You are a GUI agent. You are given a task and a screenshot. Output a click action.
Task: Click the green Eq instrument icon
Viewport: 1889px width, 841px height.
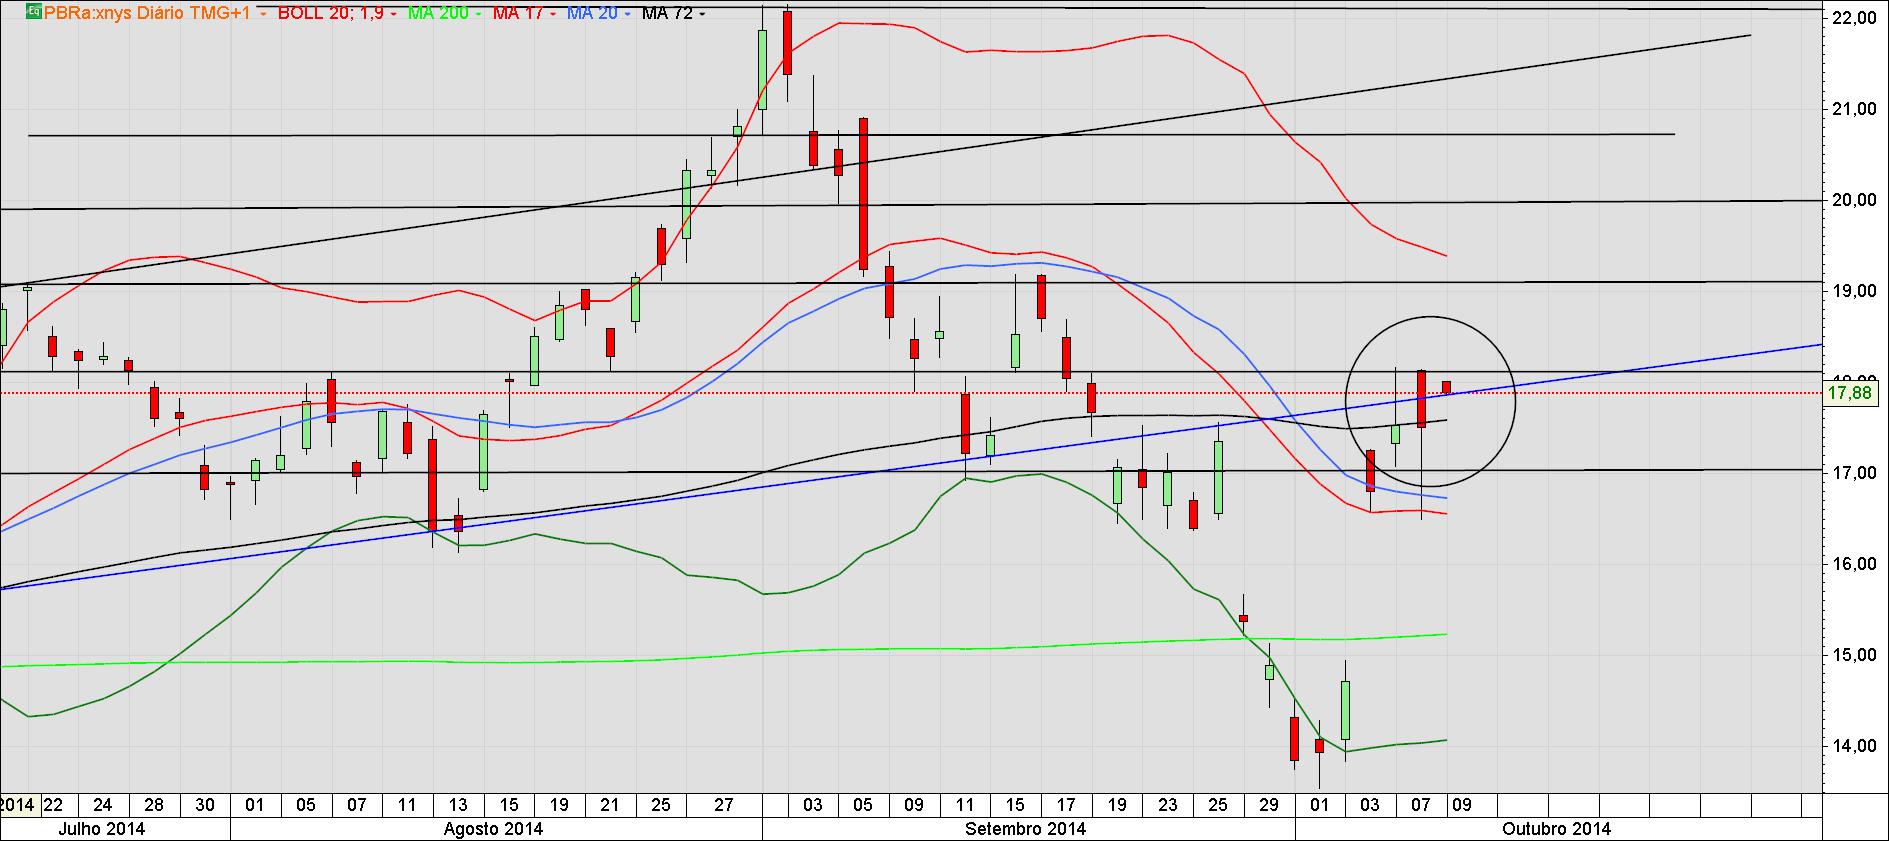pyautogui.click(x=34, y=13)
